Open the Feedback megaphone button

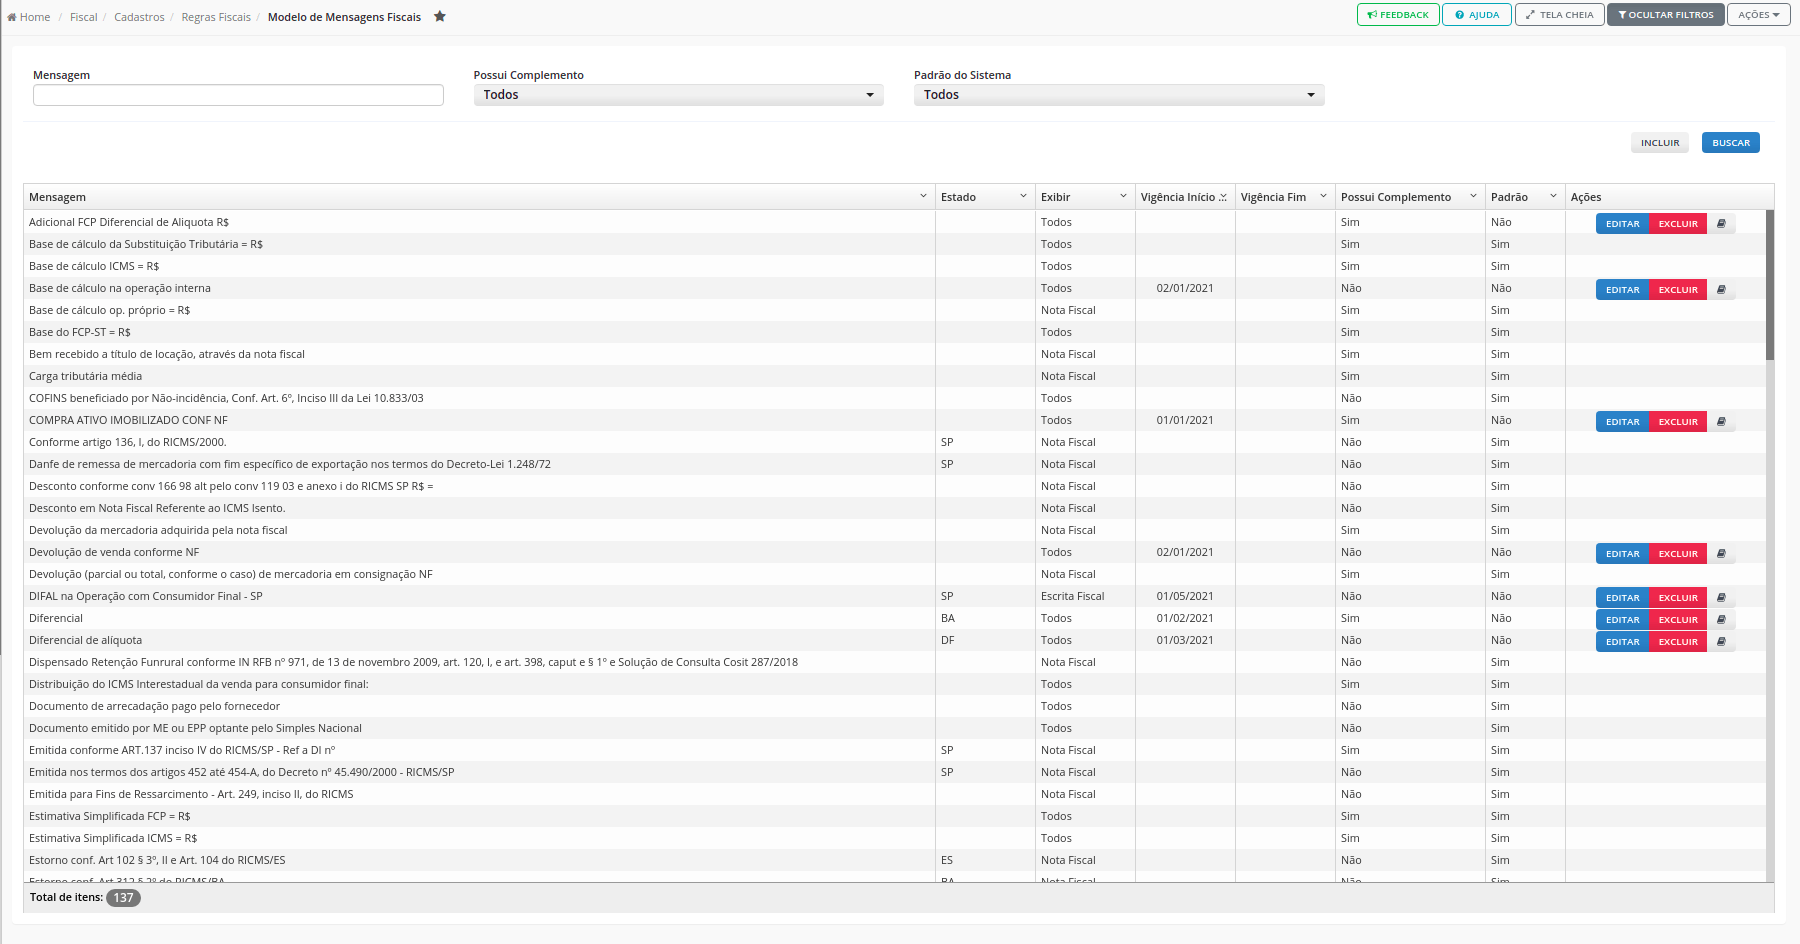tap(1398, 15)
